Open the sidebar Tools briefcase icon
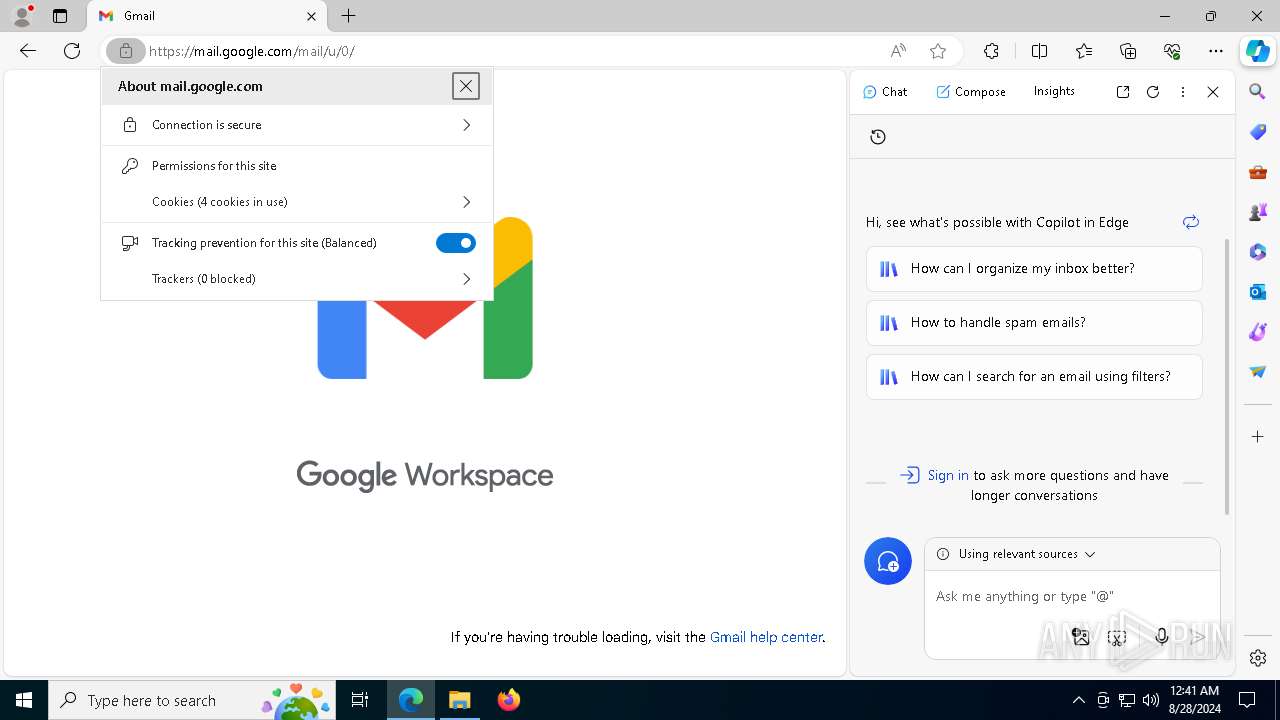The height and width of the screenshot is (720, 1280). (1258, 172)
